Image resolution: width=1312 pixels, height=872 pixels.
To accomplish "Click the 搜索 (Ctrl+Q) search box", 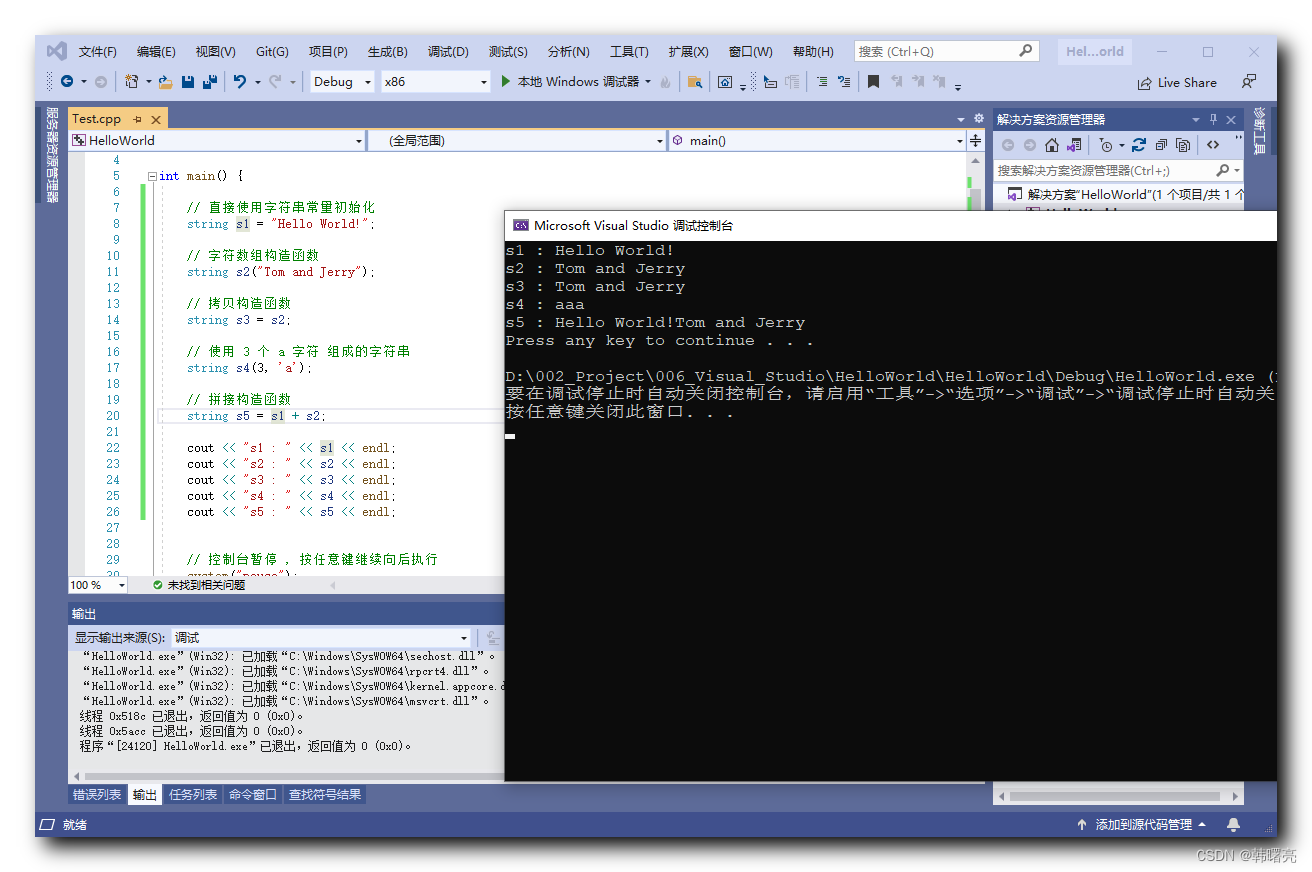I will (x=946, y=51).
